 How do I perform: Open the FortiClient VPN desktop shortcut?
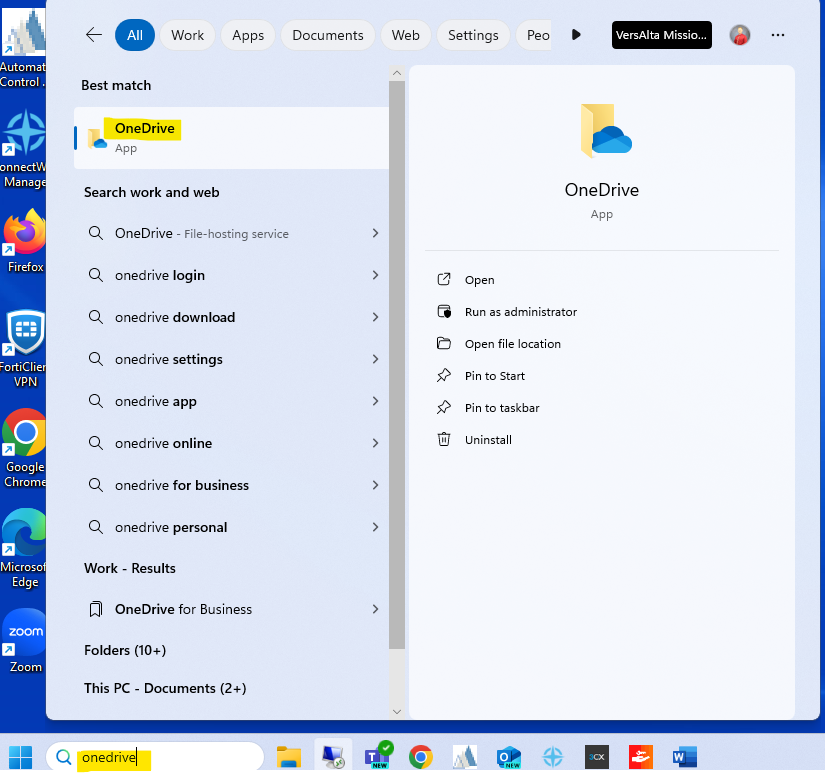click(23, 349)
